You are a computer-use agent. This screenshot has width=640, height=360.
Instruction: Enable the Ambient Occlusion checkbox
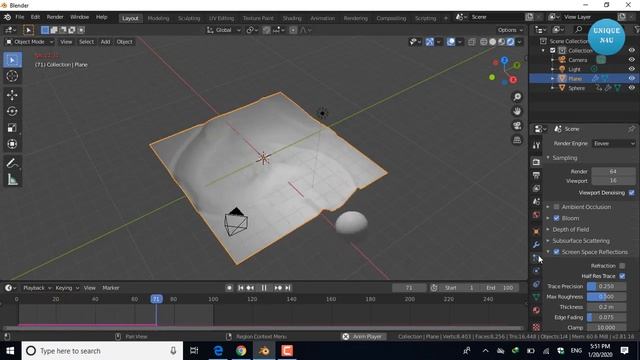556,207
